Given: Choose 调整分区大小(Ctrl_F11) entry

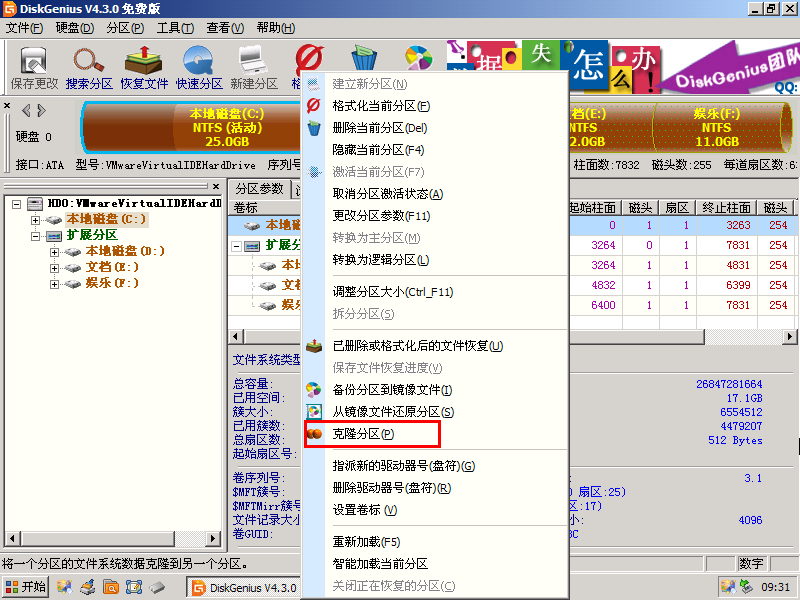Looking at the screenshot, I should [x=436, y=292].
